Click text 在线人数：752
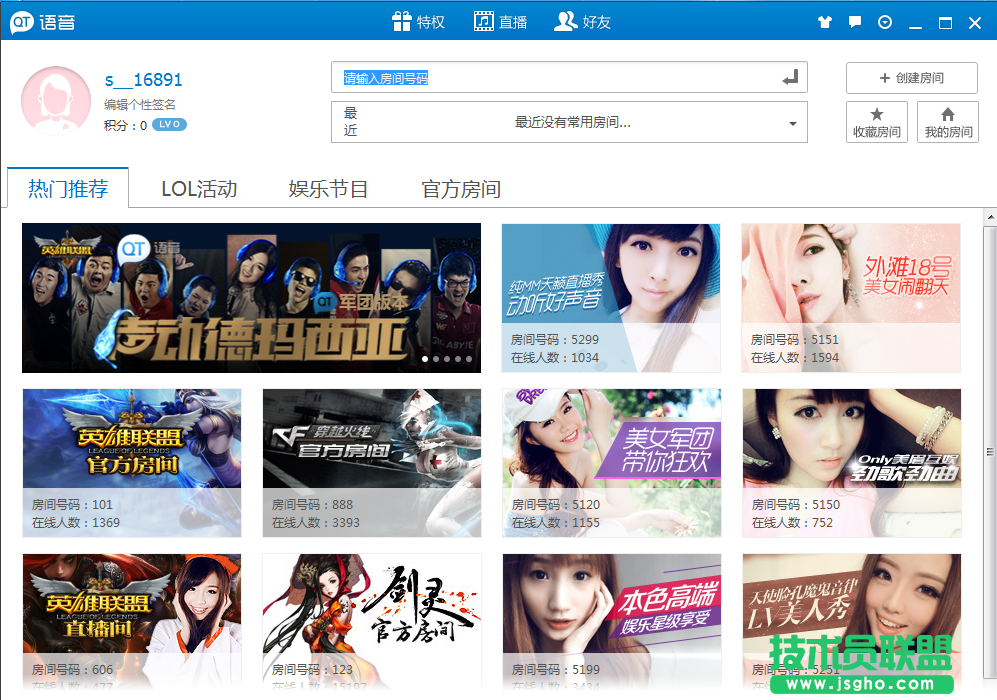Image resolution: width=997 pixels, height=700 pixels. click(x=792, y=523)
